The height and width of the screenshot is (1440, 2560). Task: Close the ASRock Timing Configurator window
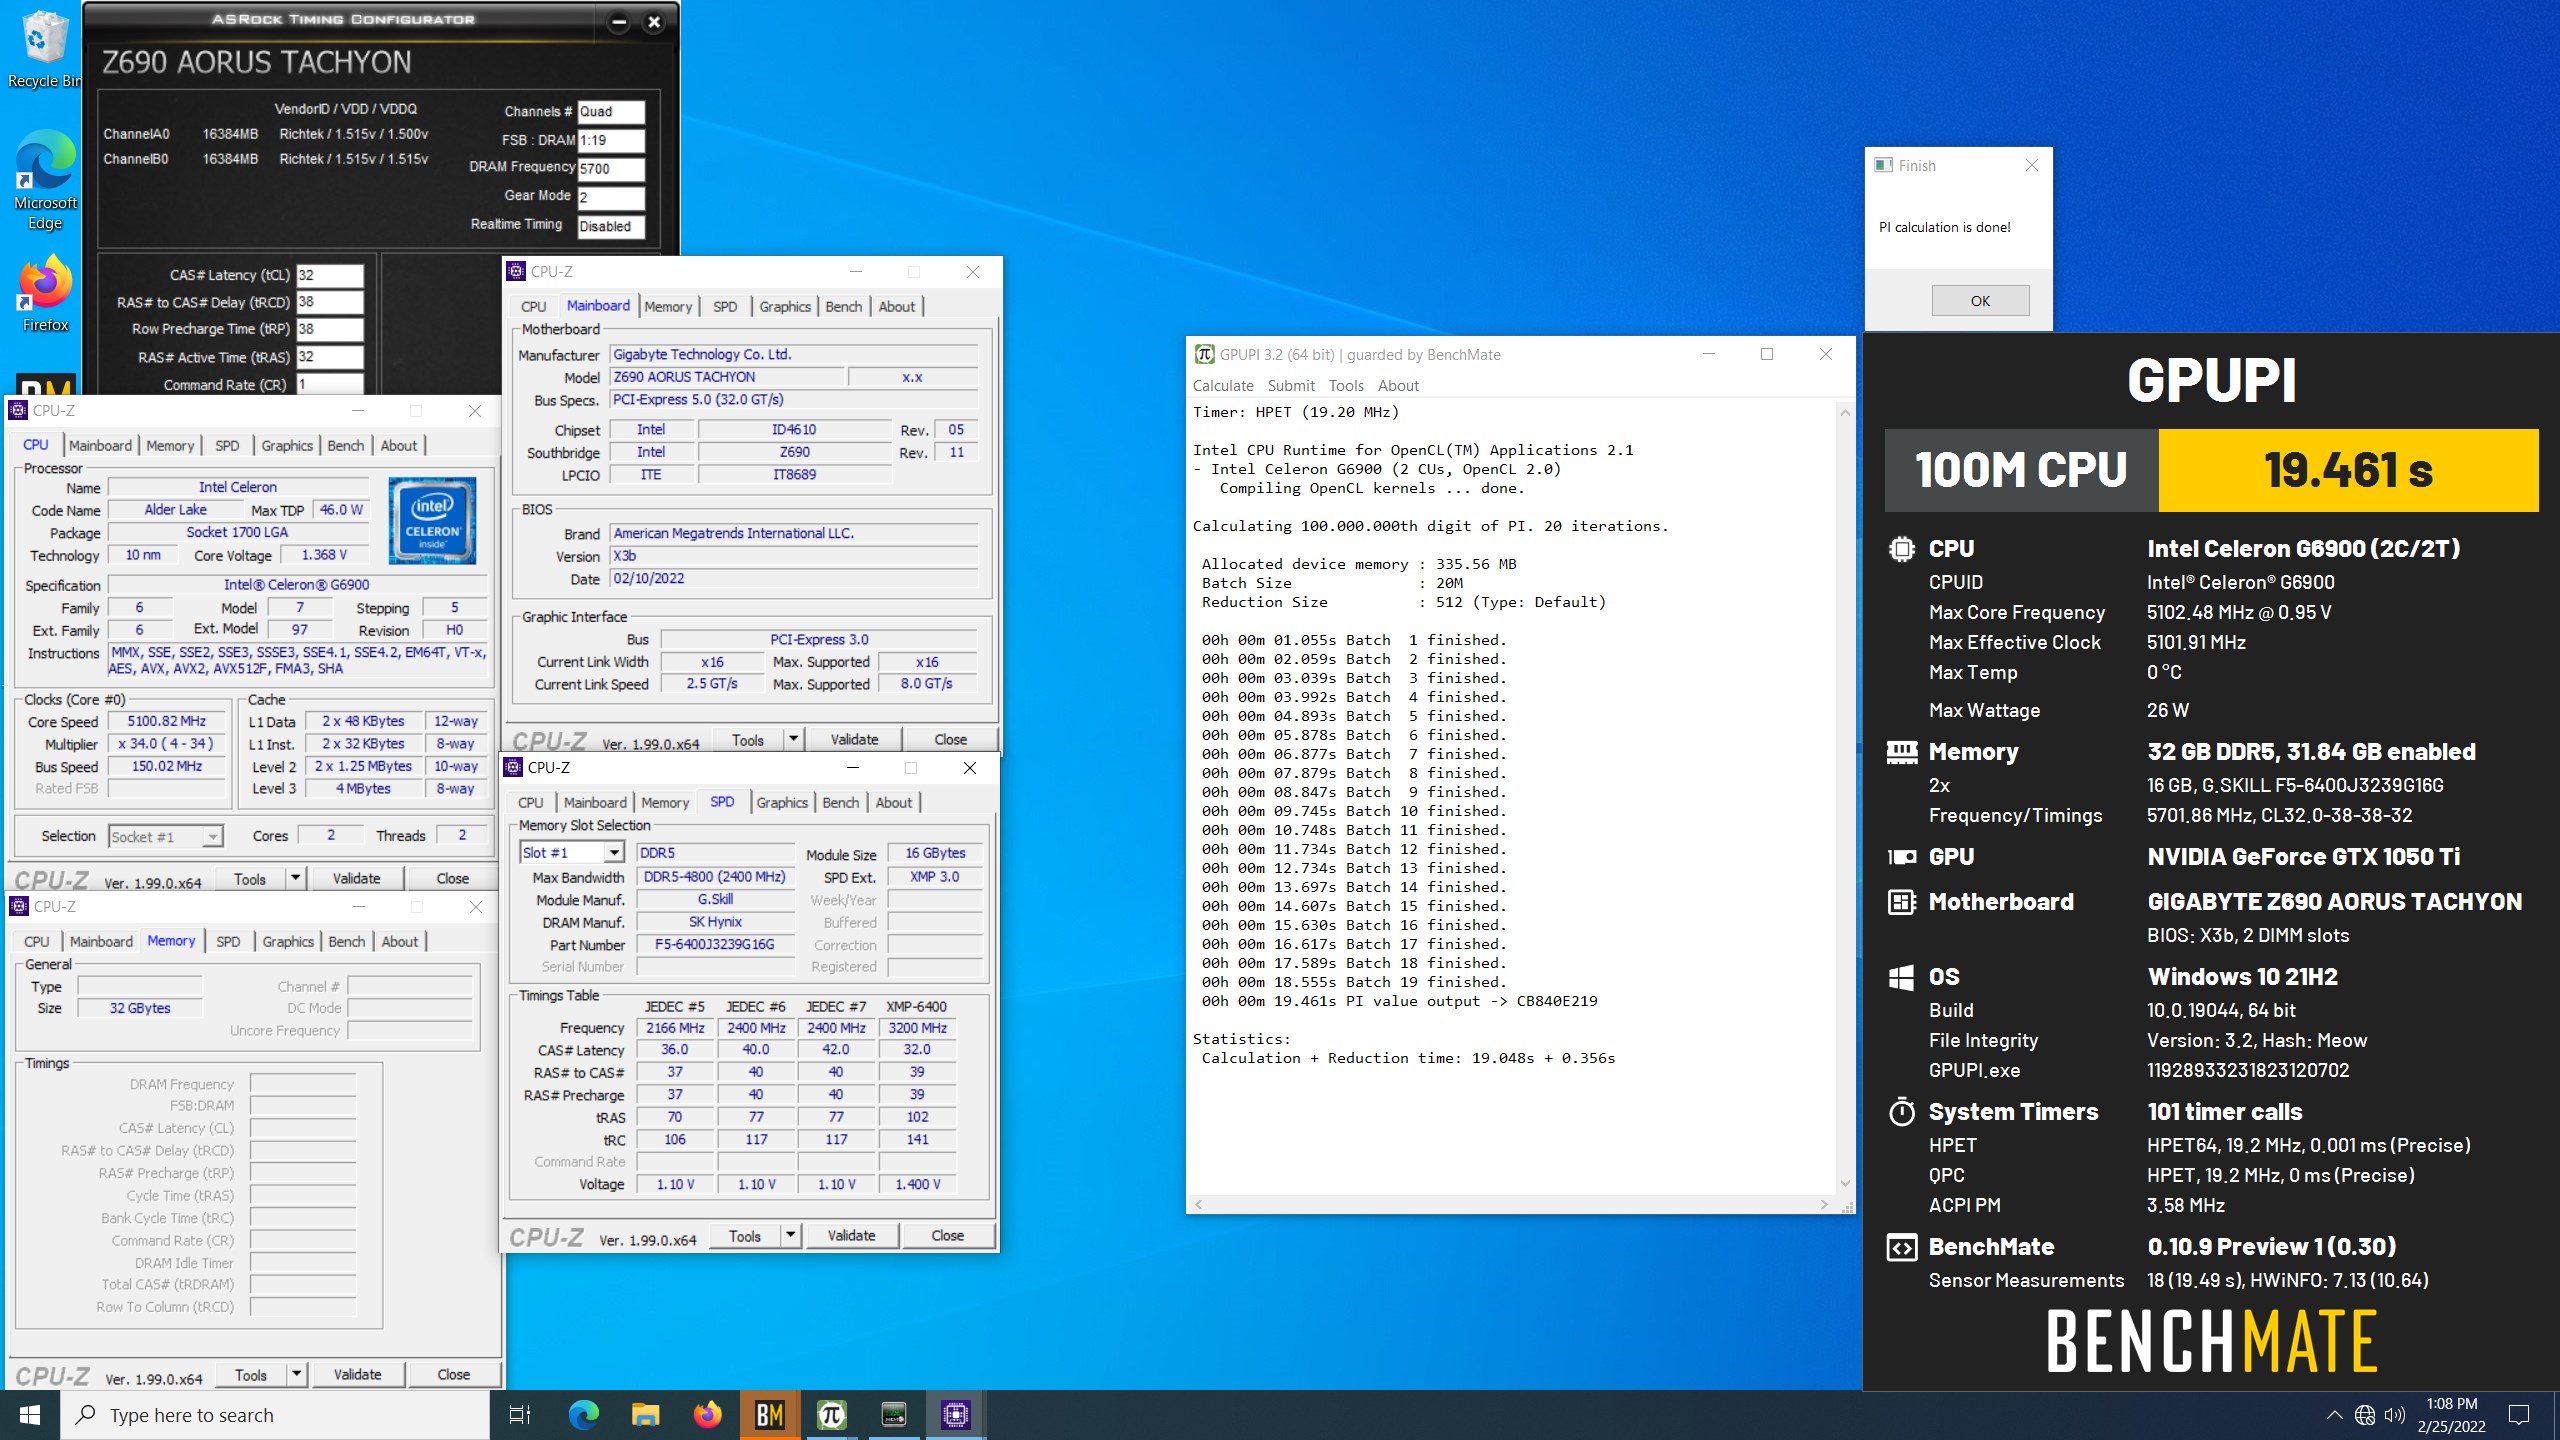(654, 22)
